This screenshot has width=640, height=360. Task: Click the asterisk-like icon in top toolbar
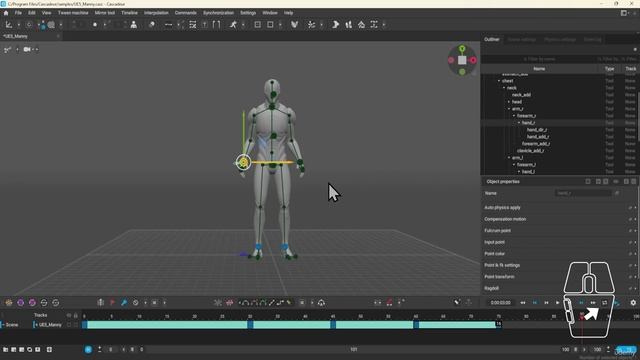pyautogui.click(x=311, y=25)
